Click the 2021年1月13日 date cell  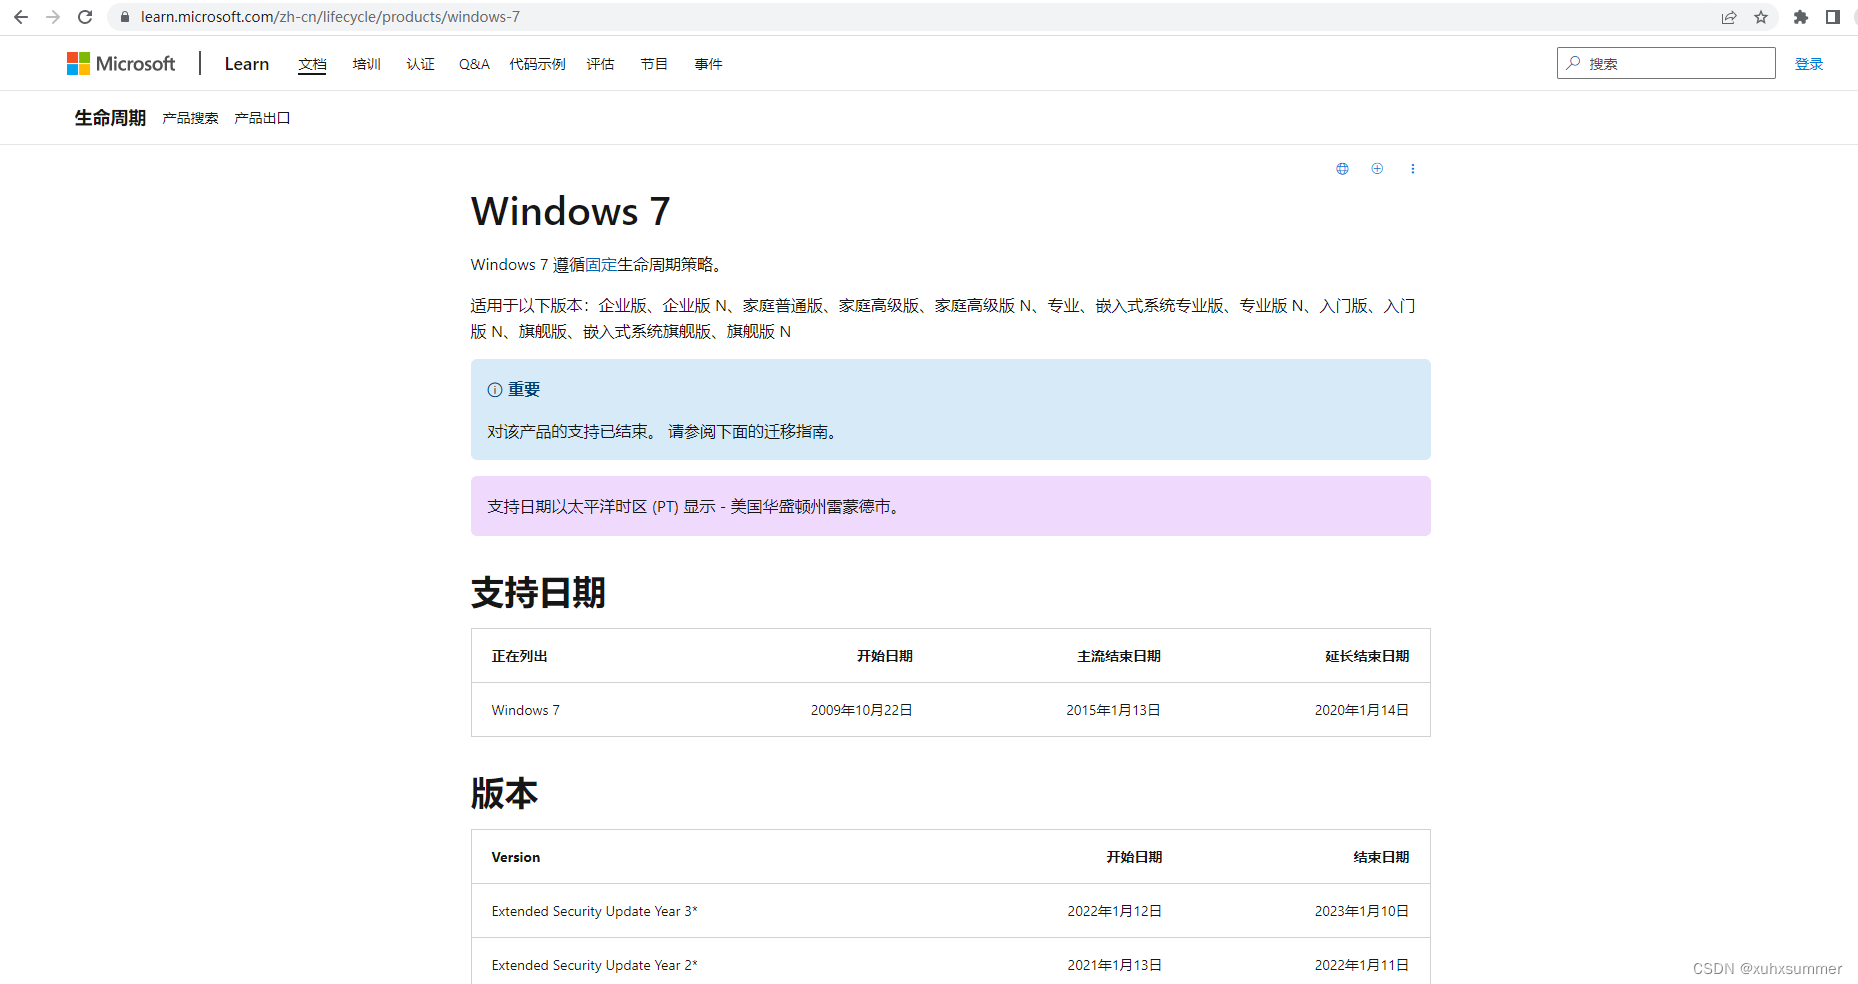point(1114,965)
